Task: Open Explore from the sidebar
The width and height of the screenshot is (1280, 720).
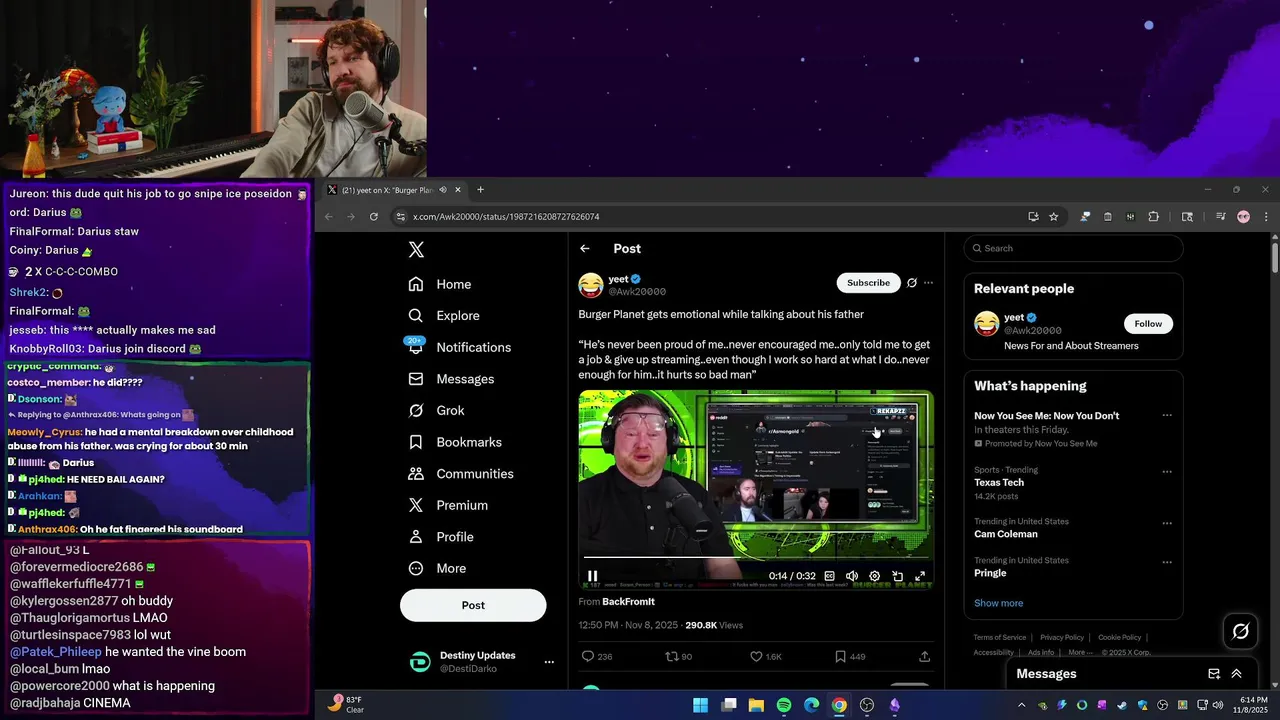Action: [443, 315]
